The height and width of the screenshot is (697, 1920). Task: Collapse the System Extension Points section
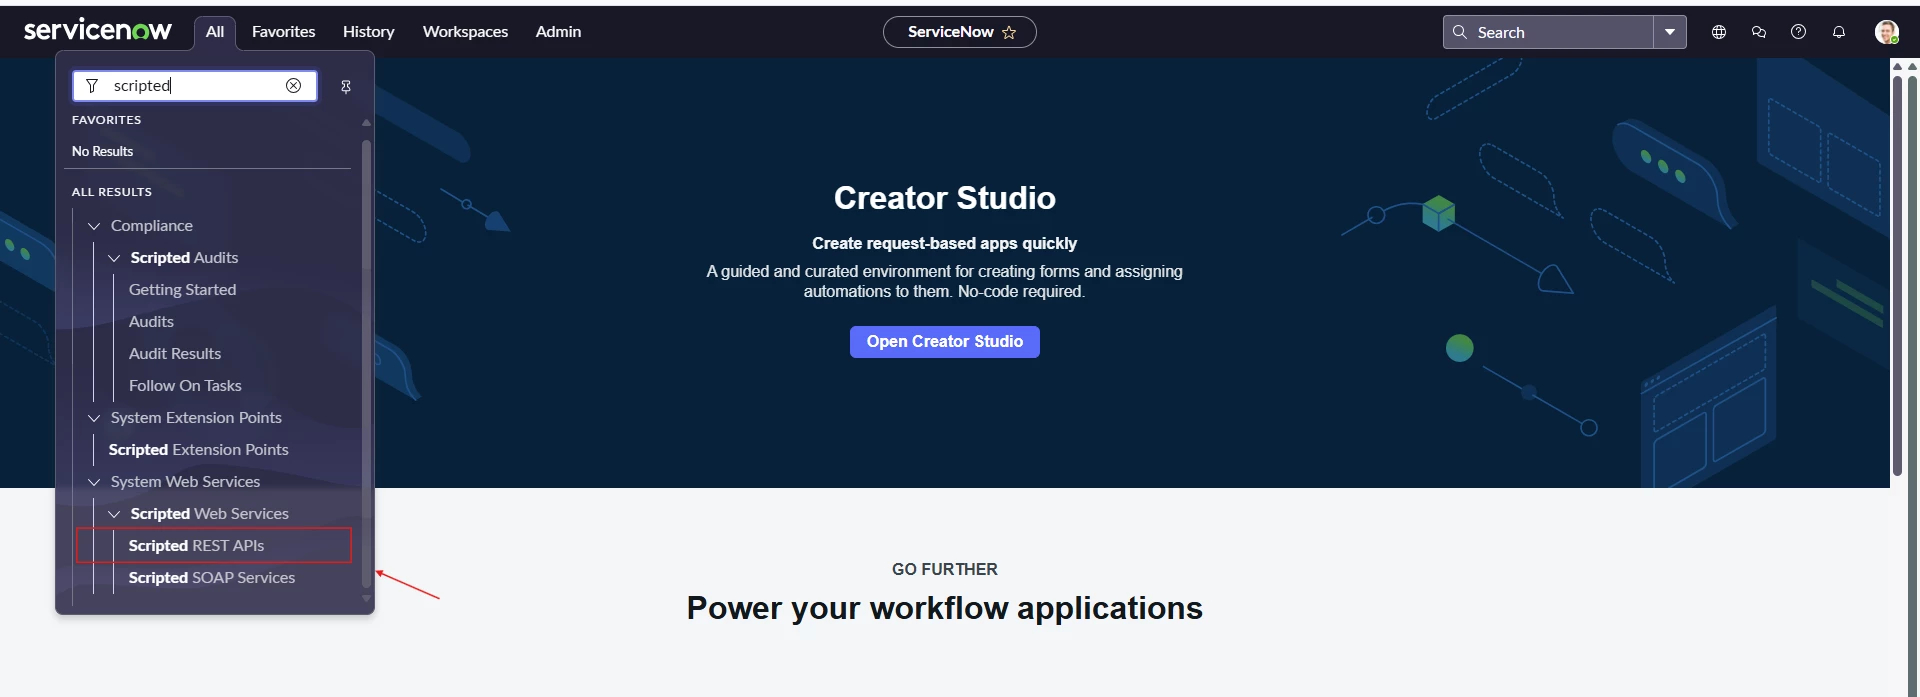94,418
